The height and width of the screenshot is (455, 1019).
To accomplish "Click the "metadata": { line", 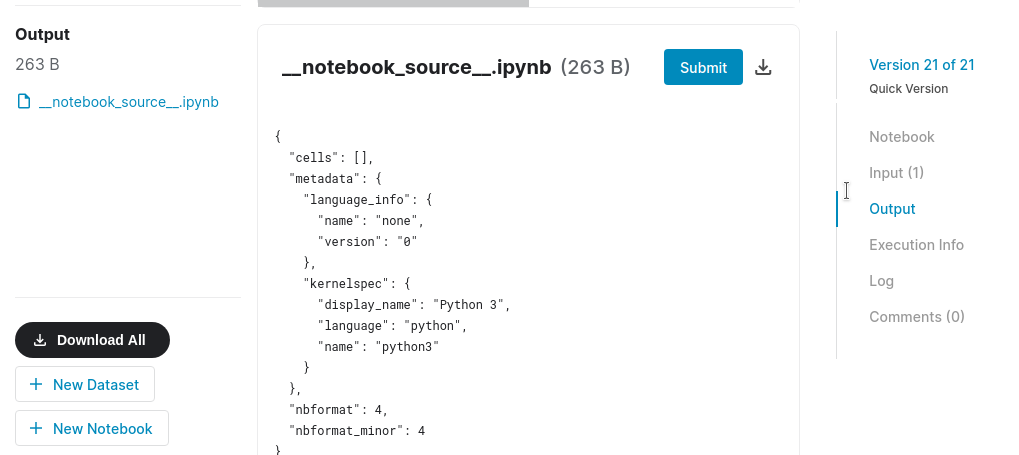I will click(335, 179).
